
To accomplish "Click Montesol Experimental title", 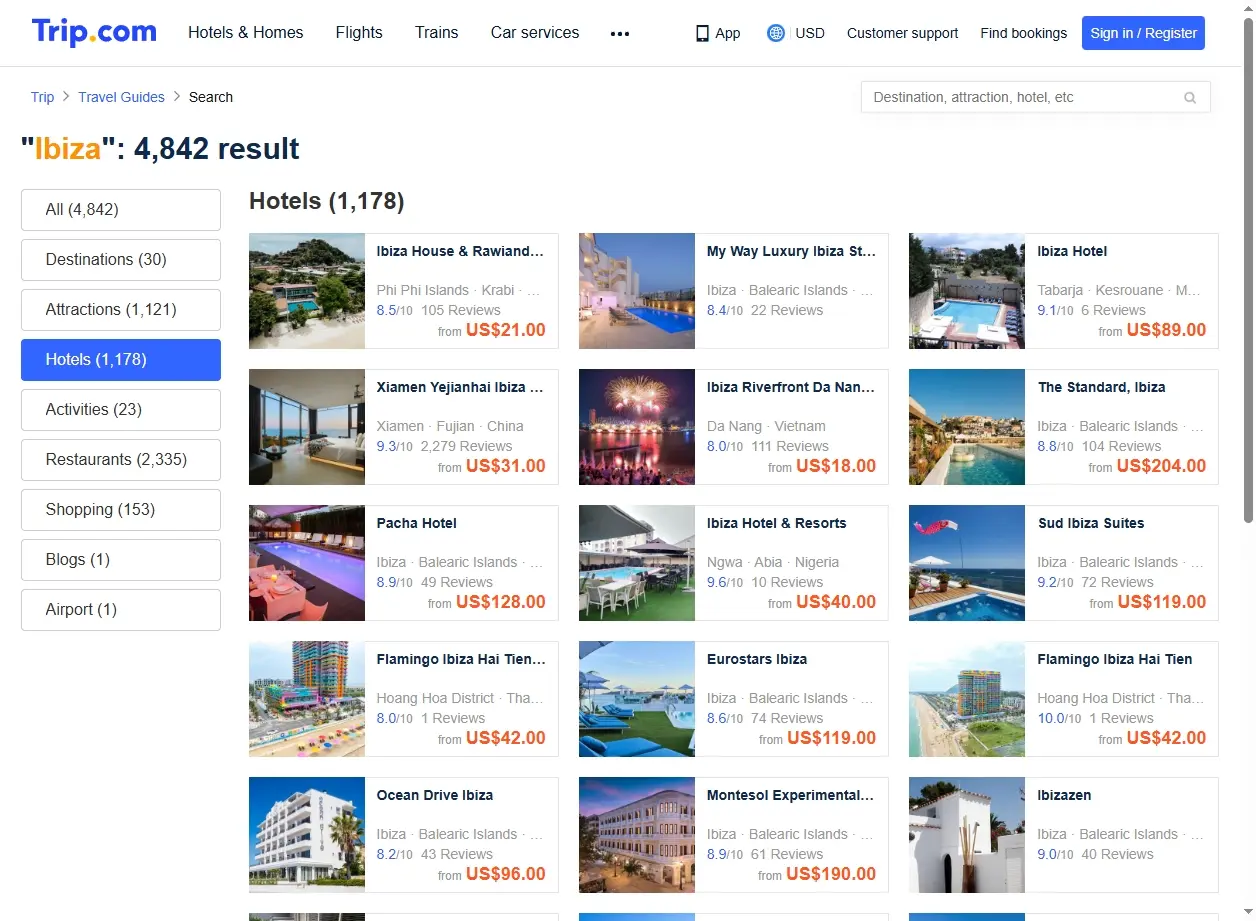I will point(791,796).
